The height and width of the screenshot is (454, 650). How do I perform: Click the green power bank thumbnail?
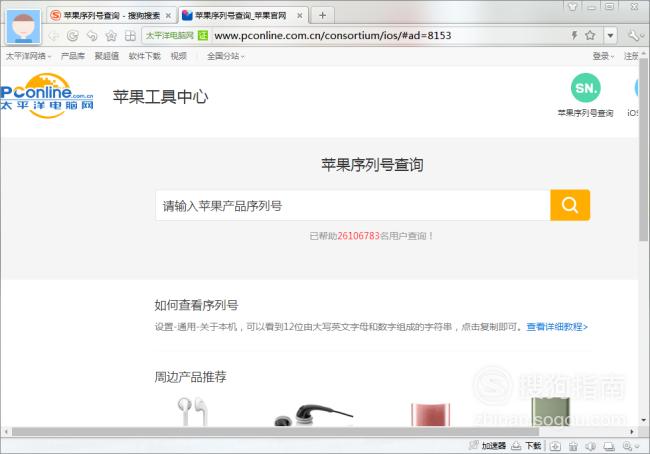point(551,412)
